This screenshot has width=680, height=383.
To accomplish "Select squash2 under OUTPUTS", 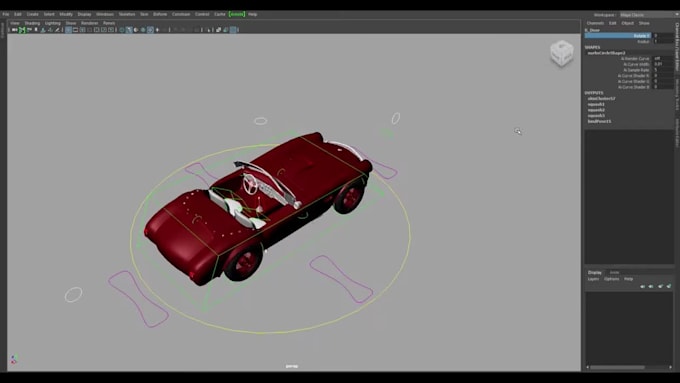I will click(596, 110).
